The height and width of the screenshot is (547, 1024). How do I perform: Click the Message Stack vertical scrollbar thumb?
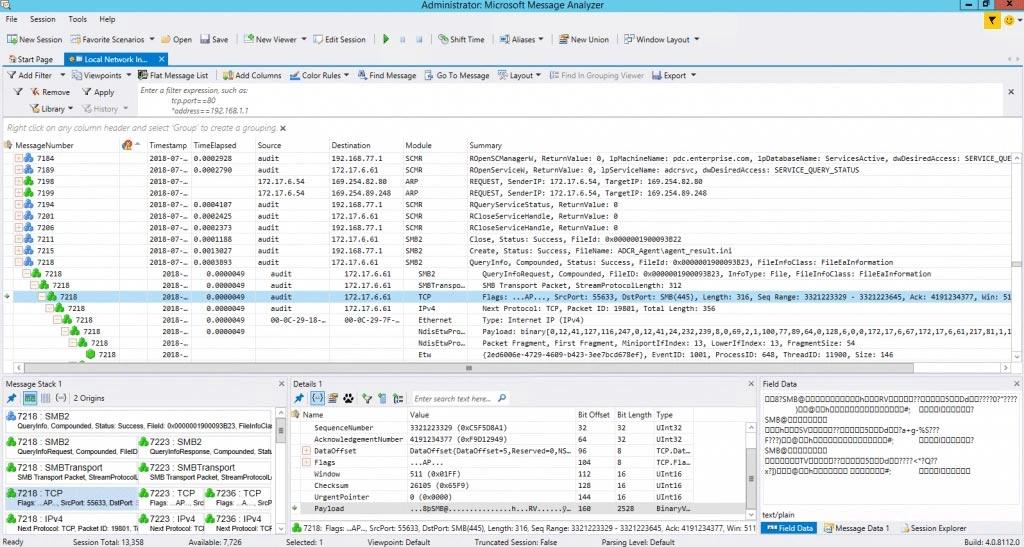tap(281, 430)
